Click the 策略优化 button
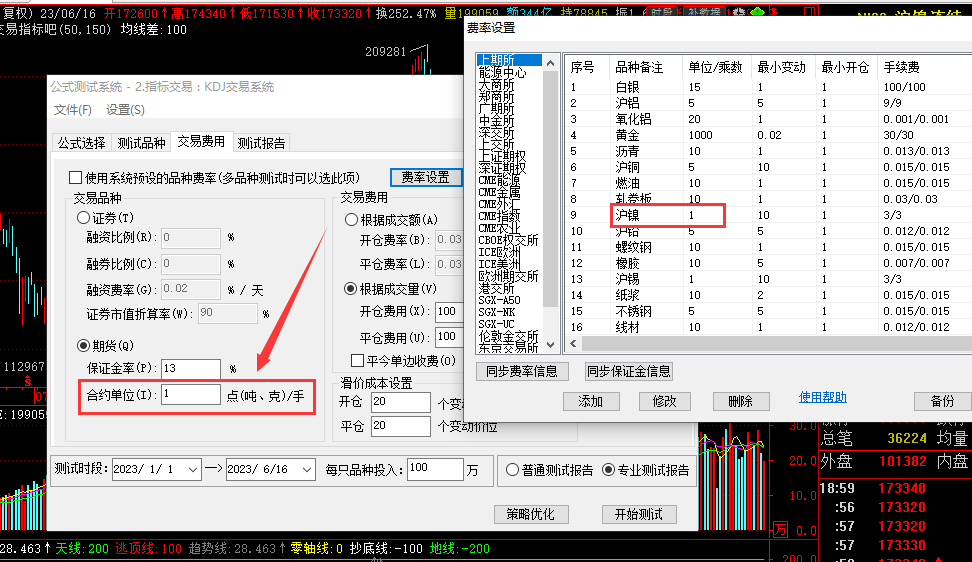Screen dimensions: 972x562 (531, 514)
